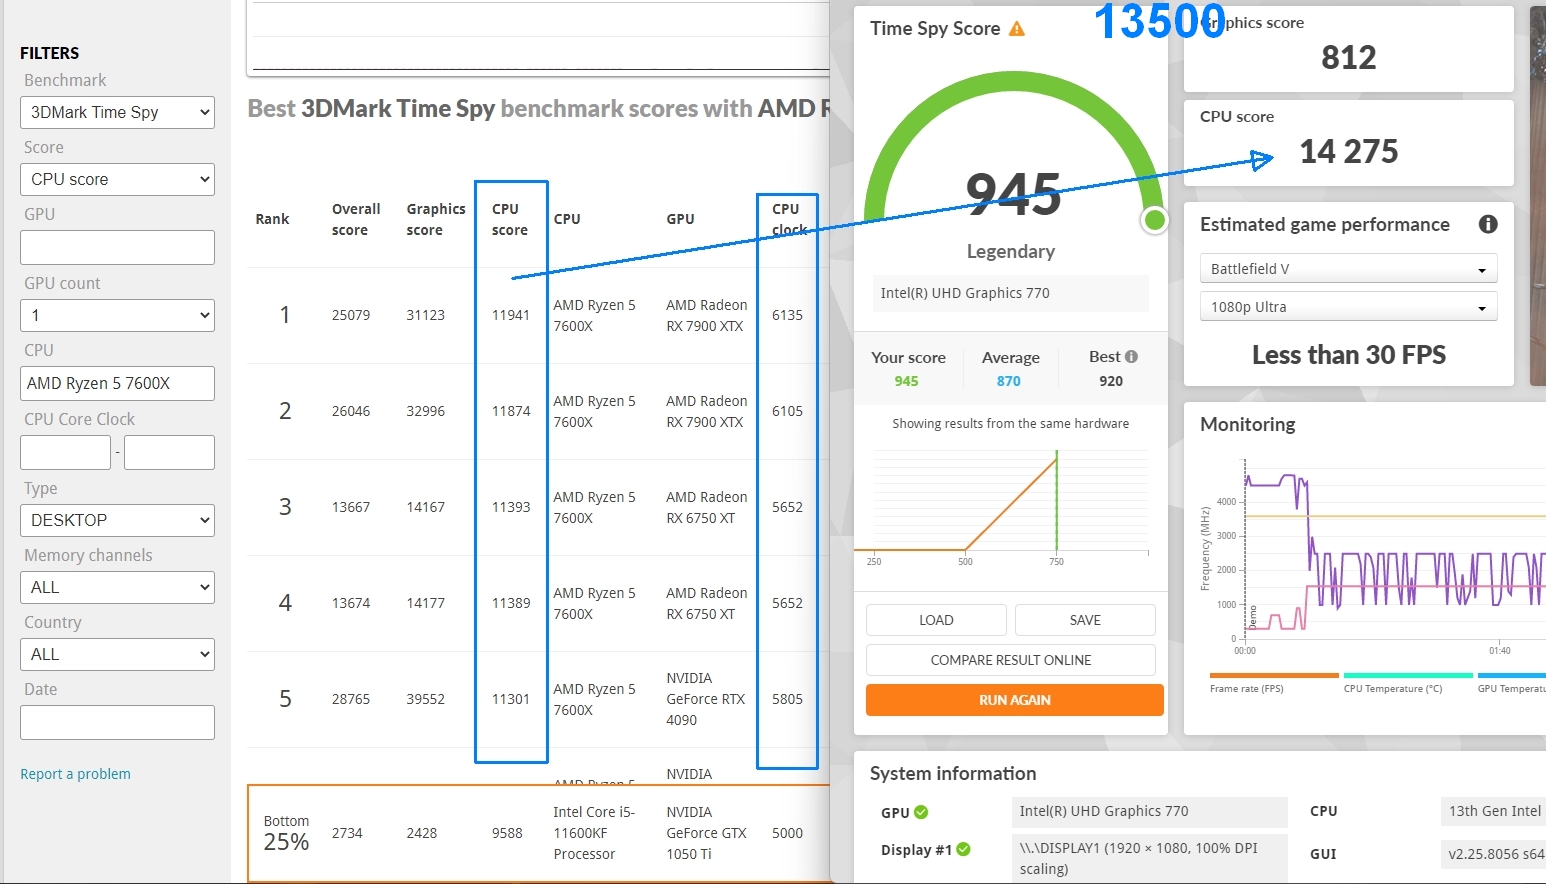Click NVIDIA GeForce RTX 4090 in rank 5 row

[705, 699]
